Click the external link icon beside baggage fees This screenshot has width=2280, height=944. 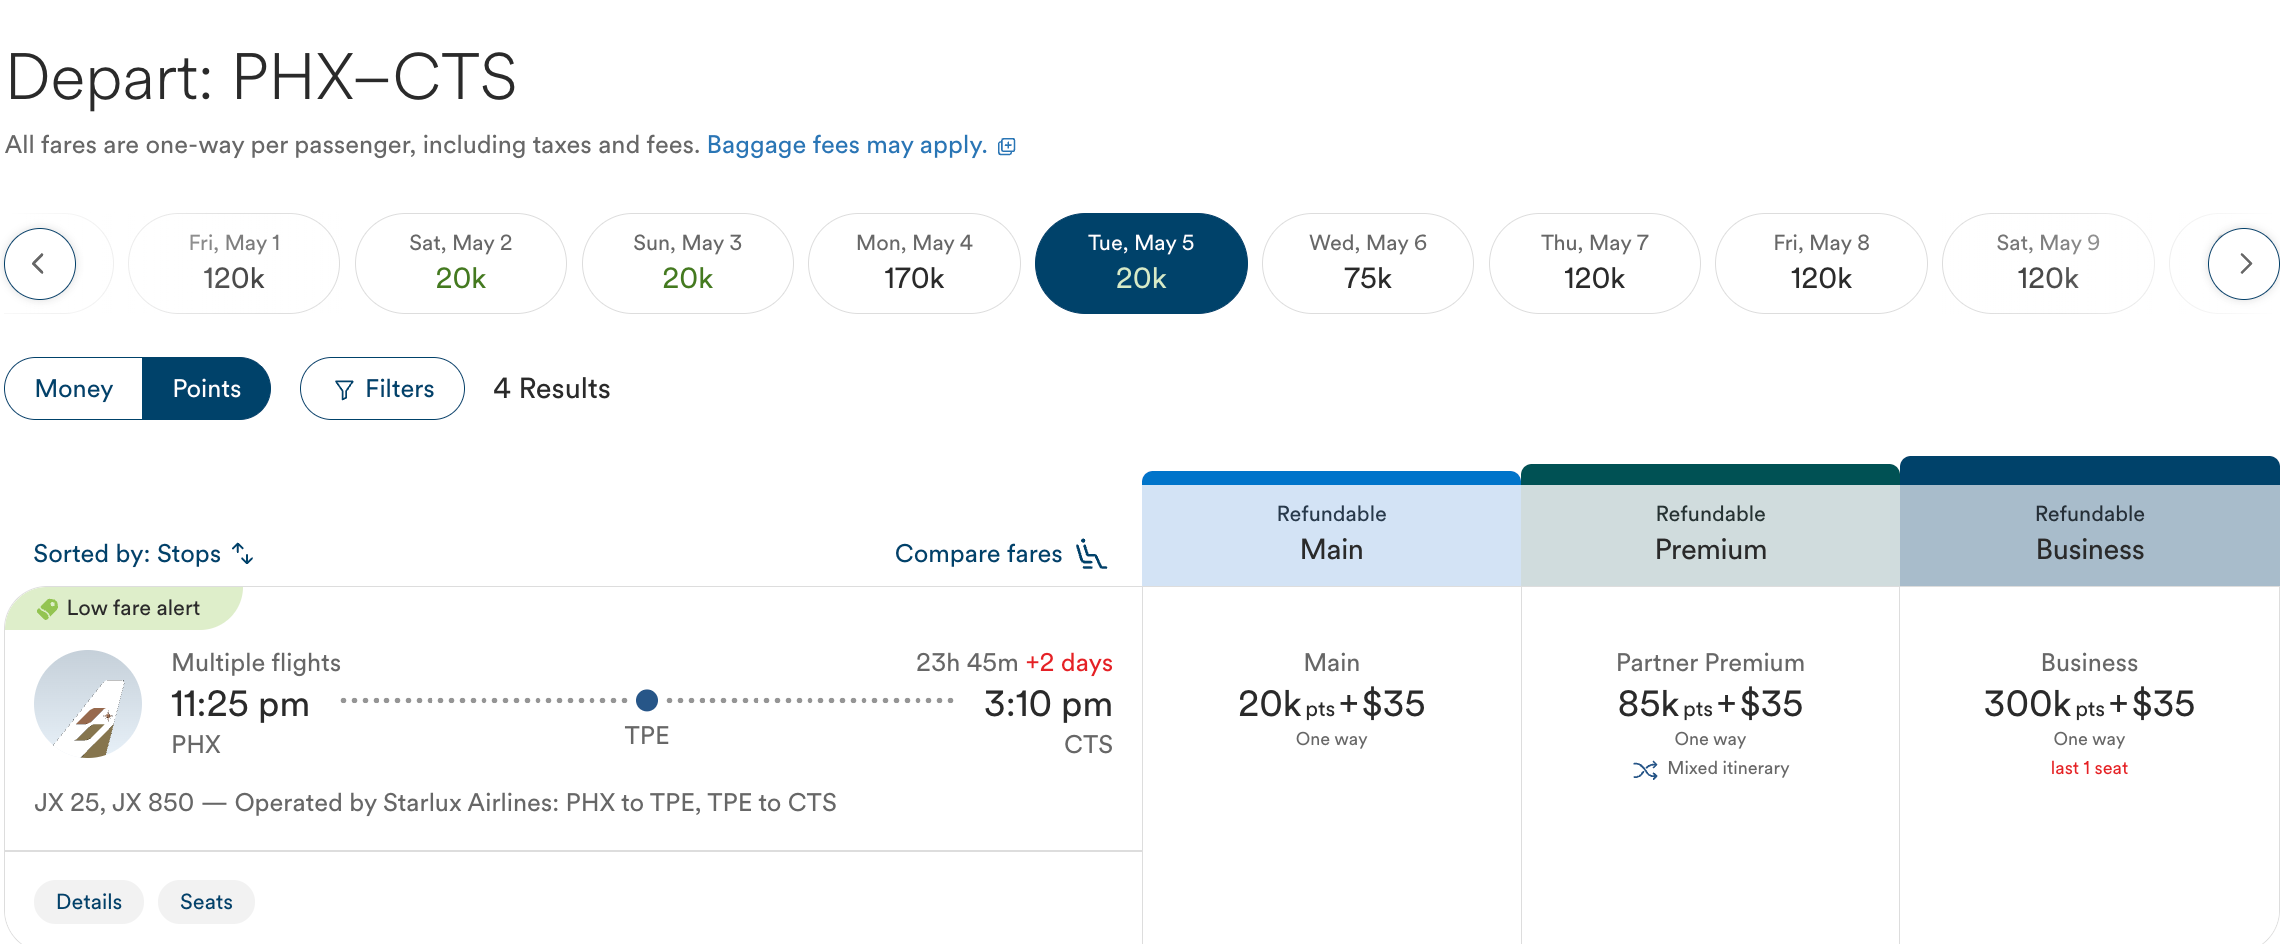tap(1007, 147)
